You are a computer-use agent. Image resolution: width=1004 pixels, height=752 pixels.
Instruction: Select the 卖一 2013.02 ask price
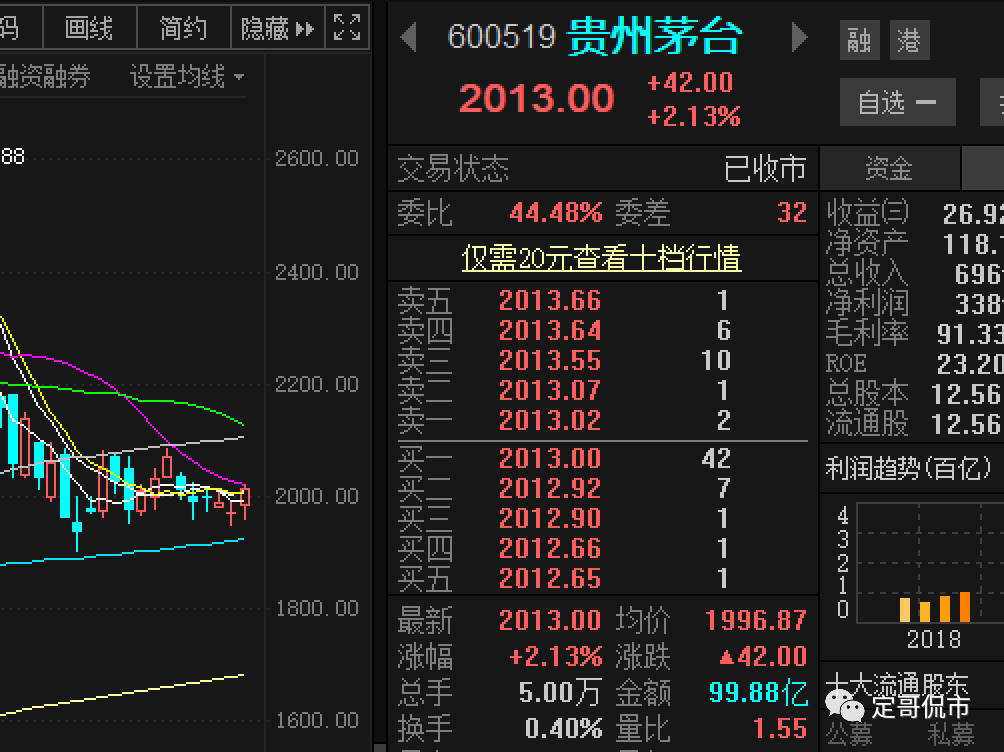pos(549,420)
